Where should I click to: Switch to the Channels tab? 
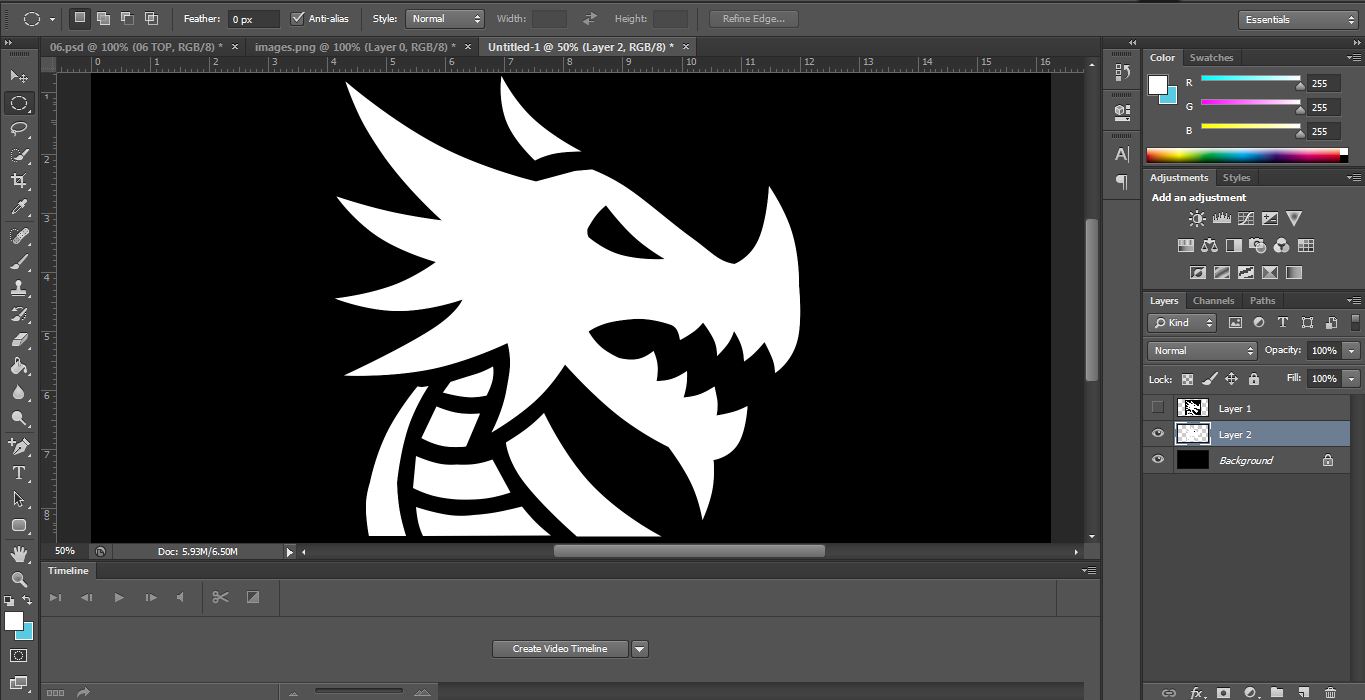(1213, 301)
